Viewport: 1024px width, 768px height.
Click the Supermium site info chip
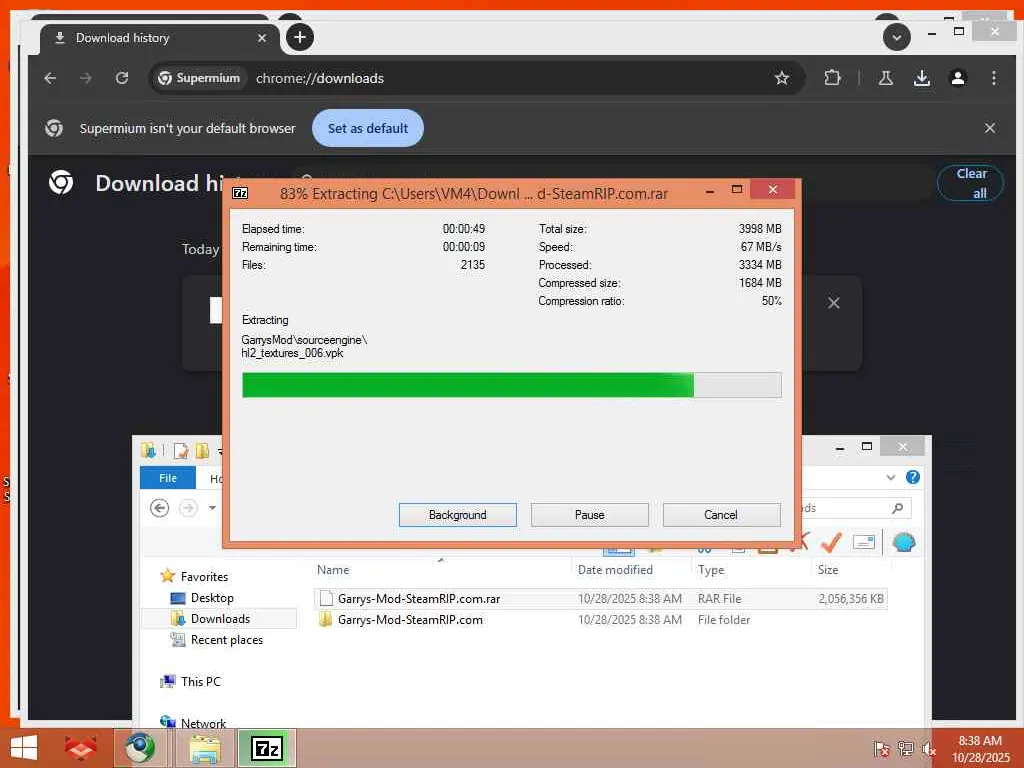coord(200,78)
